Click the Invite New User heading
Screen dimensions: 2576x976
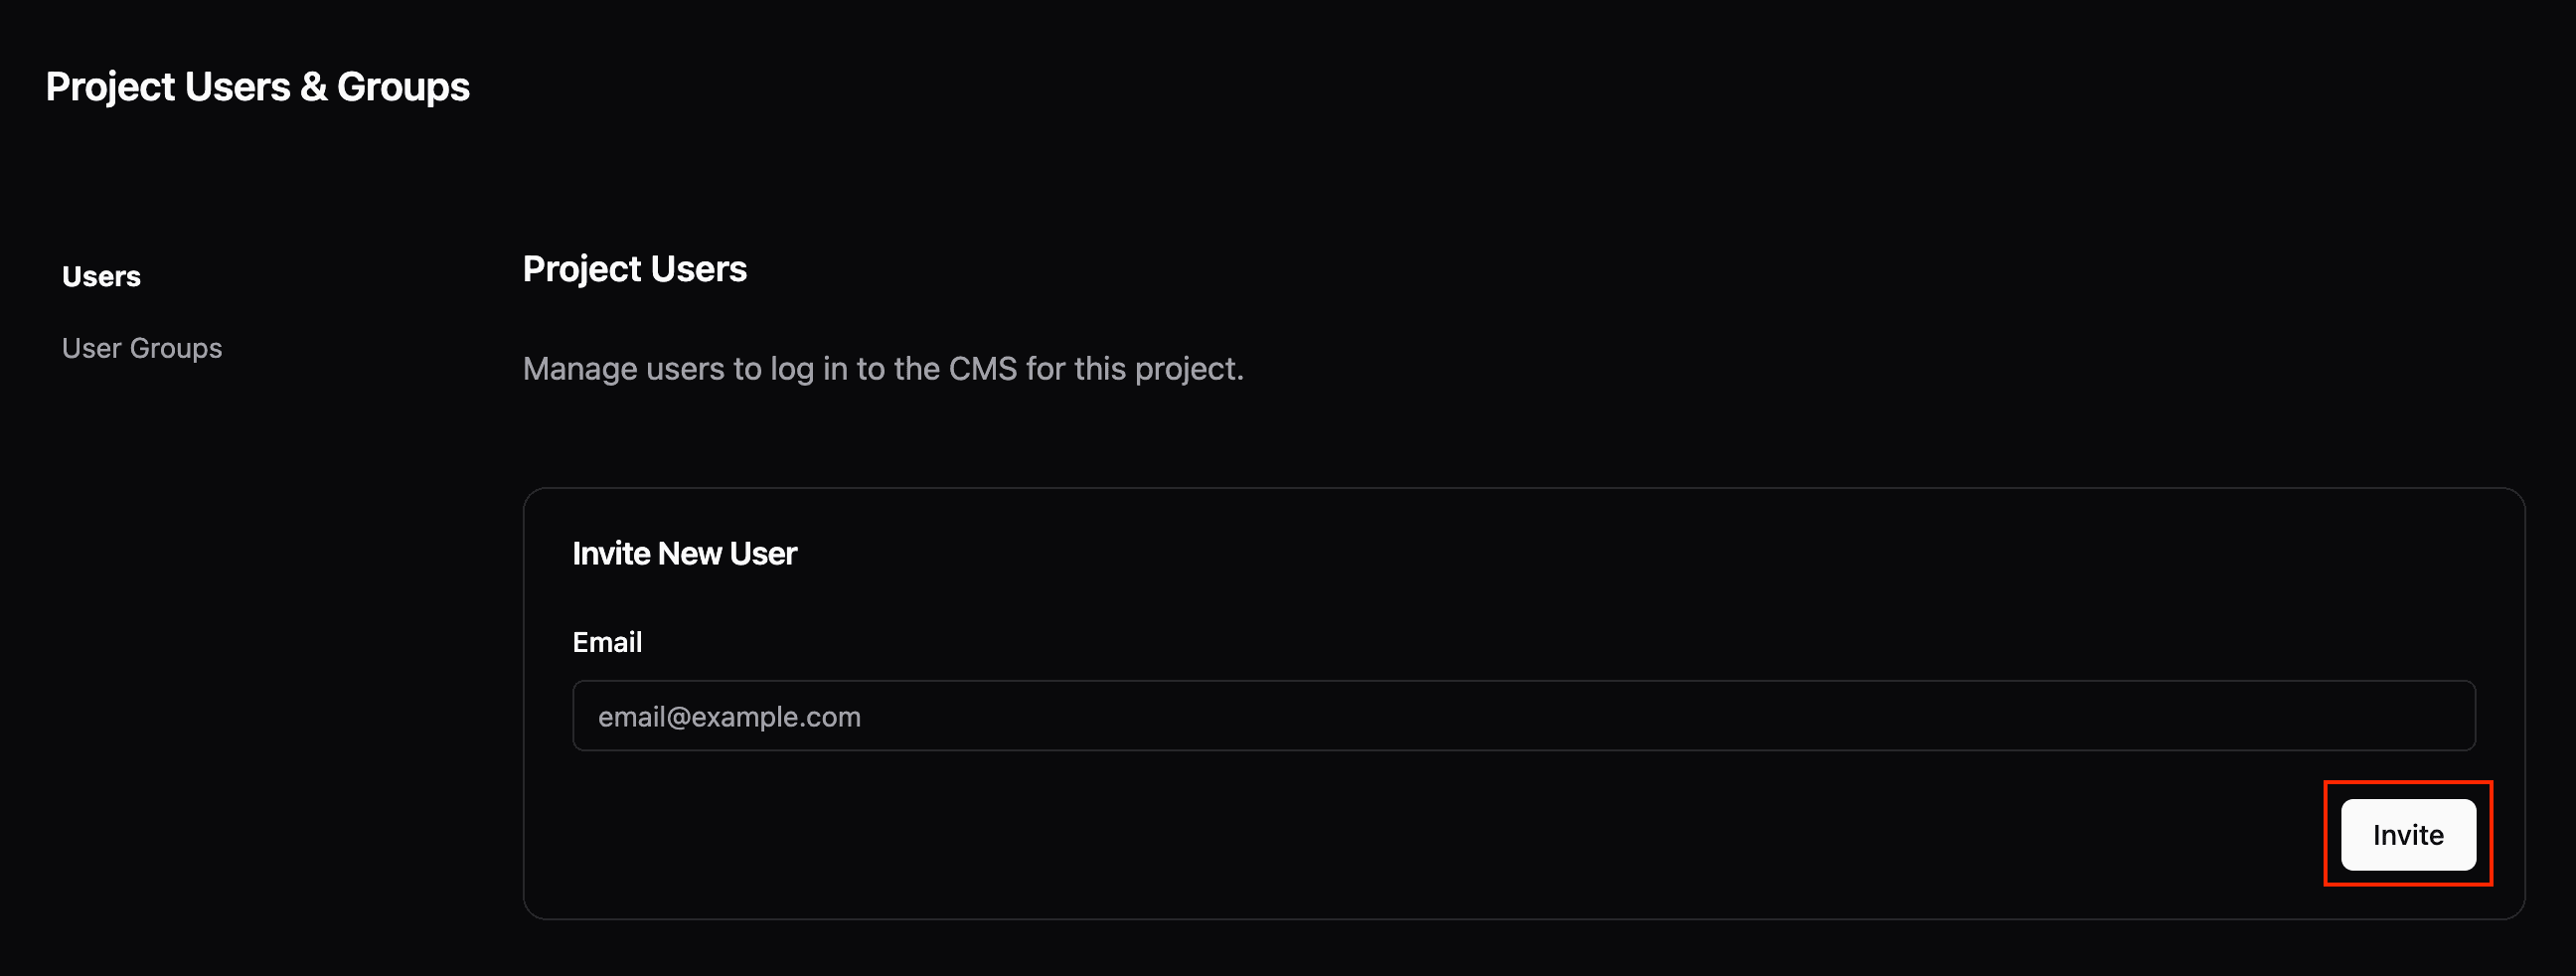pyautogui.click(x=684, y=553)
